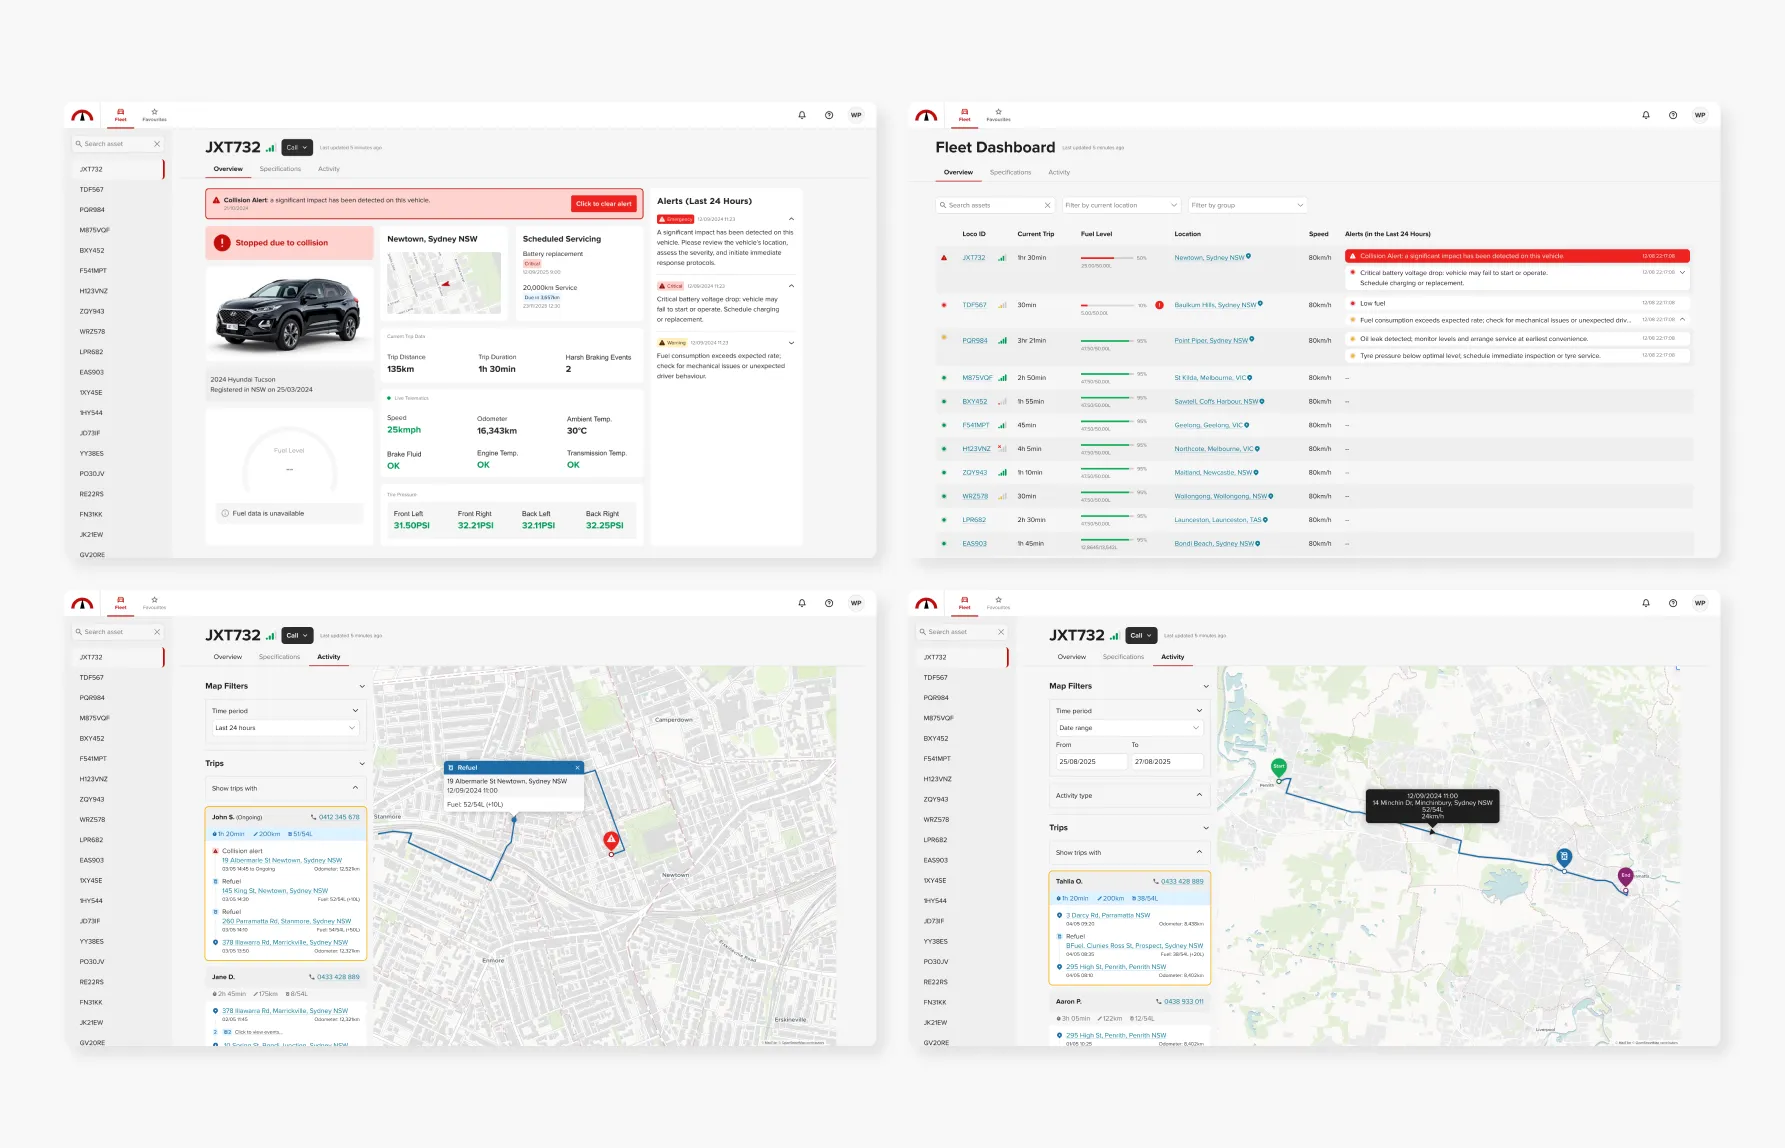Close the Refuel popup on the map
Viewport: 1785px width, 1148px height.
[x=577, y=768]
